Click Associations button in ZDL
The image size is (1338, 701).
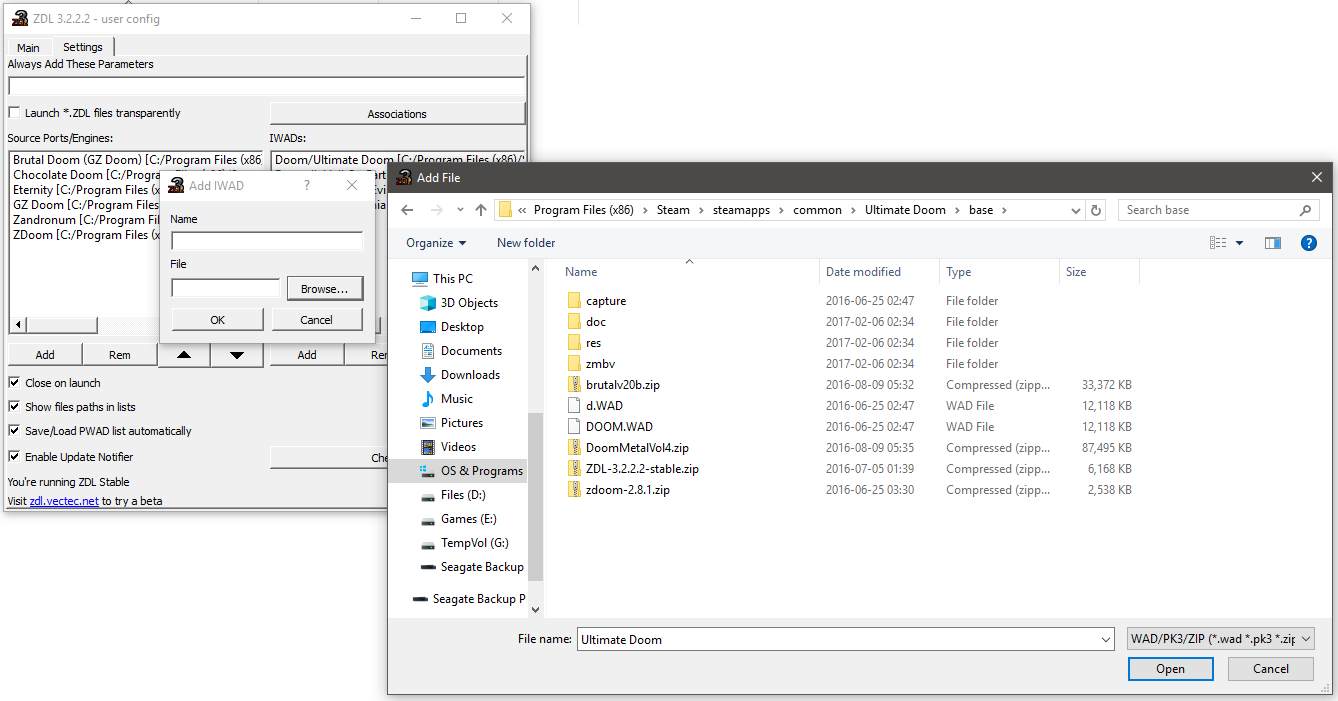coord(397,114)
